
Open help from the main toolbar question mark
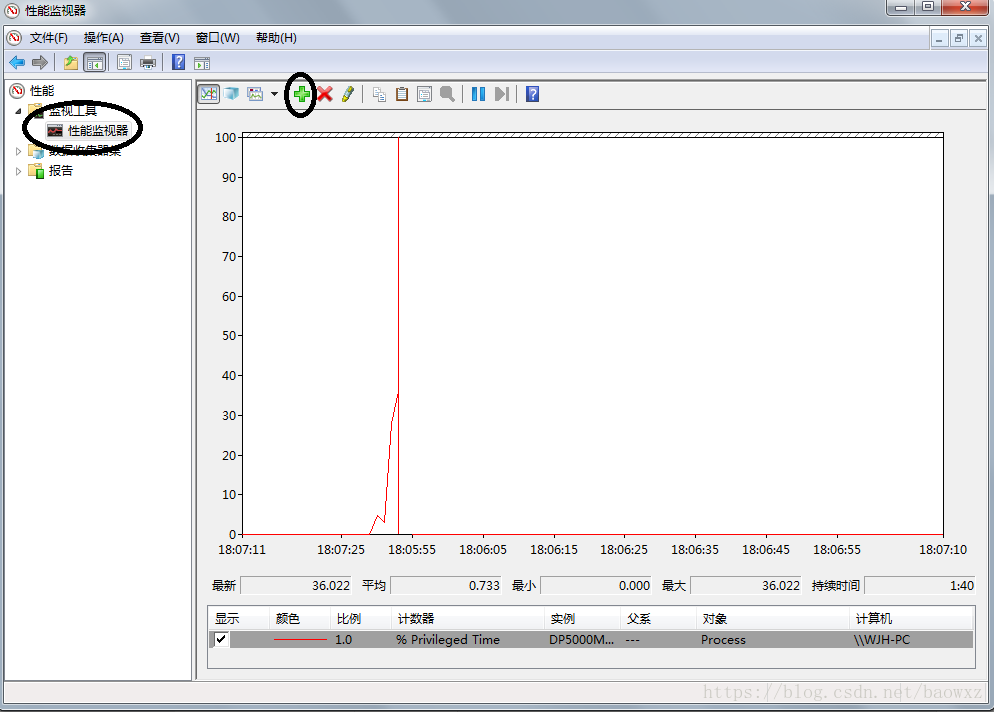pyautogui.click(x=179, y=62)
